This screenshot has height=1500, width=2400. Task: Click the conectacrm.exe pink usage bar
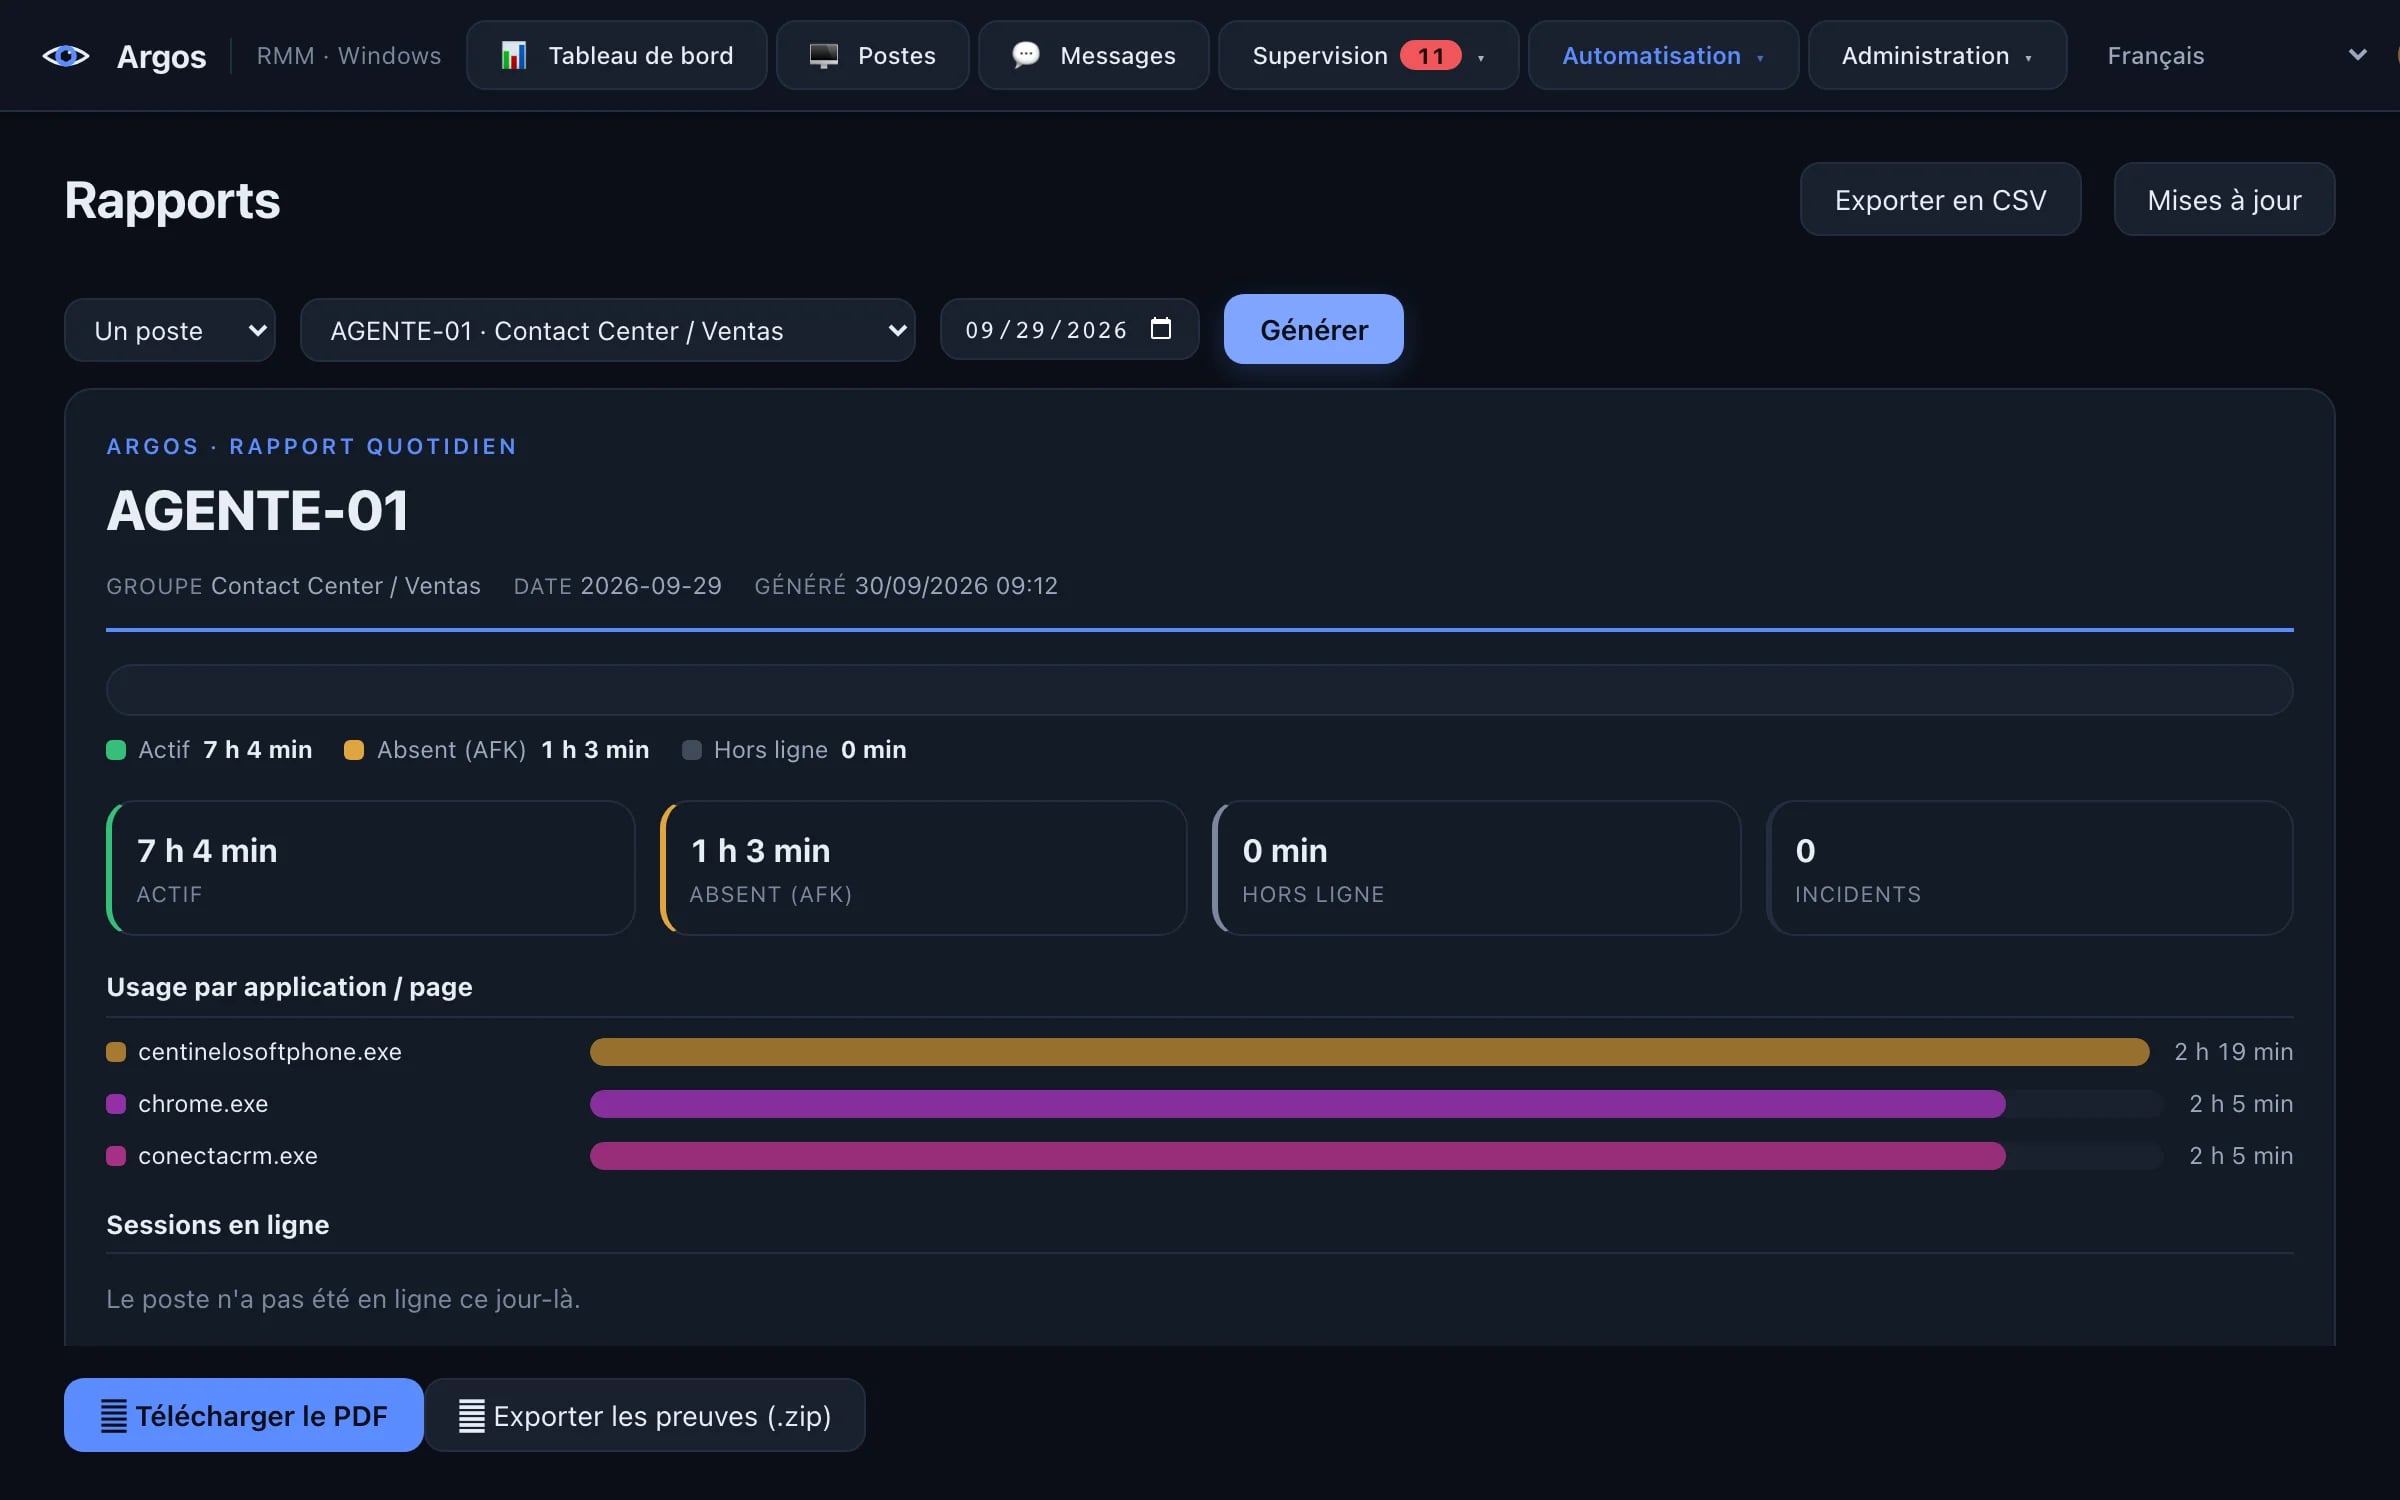(1297, 1155)
